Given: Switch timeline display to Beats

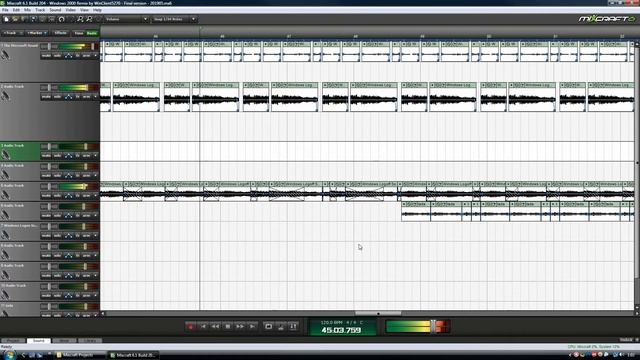Looking at the screenshot, I should [x=91, y=33].
